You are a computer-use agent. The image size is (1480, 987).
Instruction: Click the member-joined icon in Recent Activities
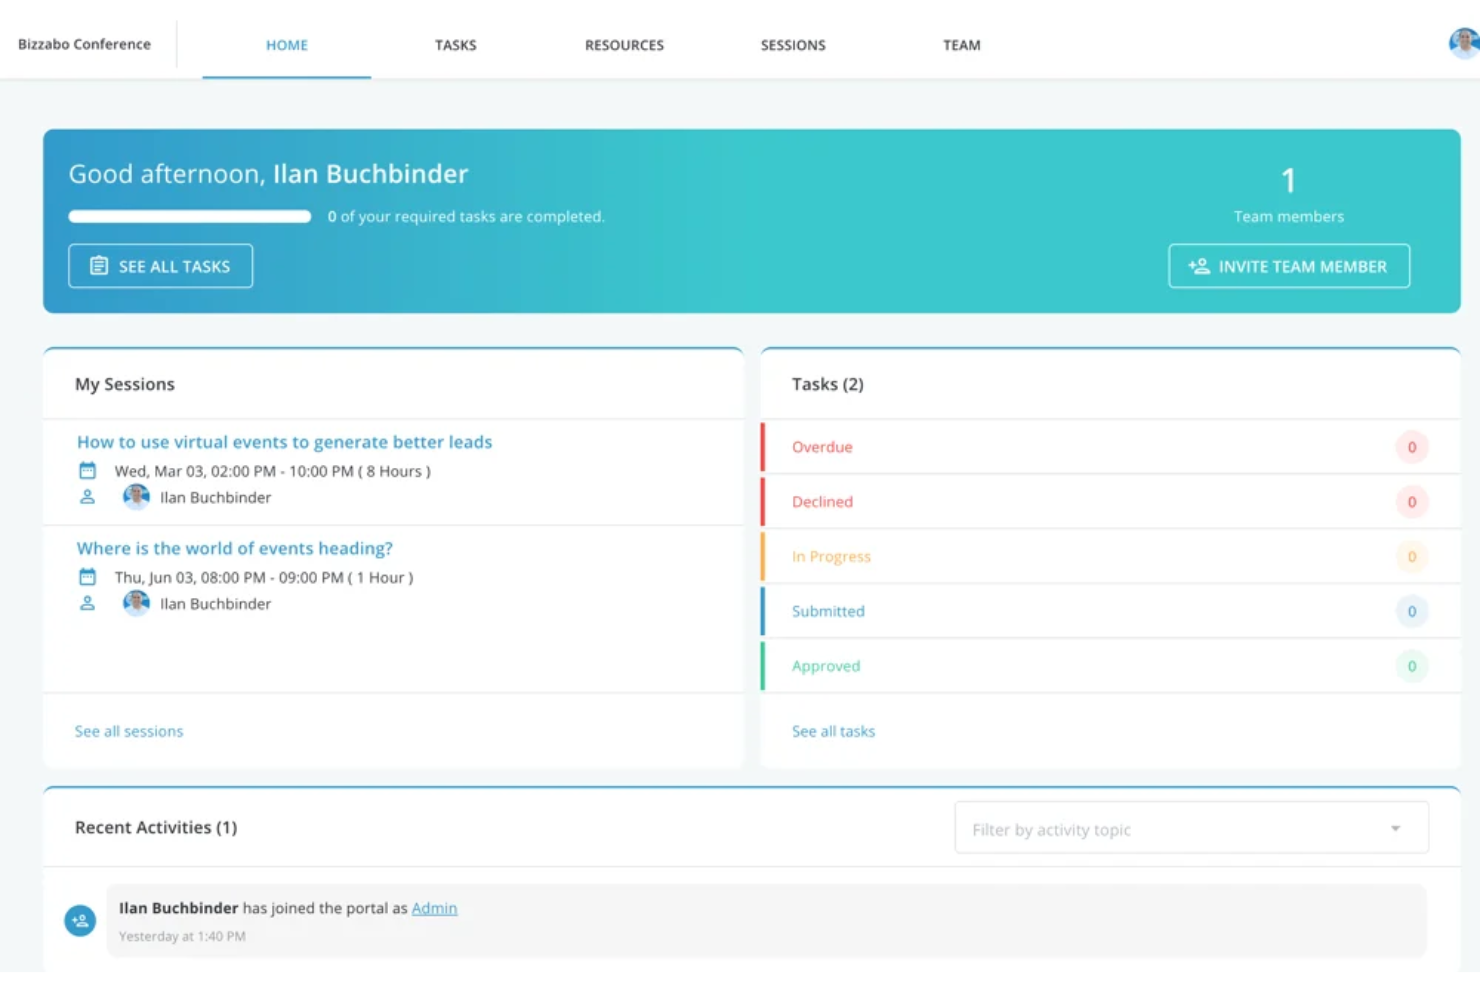tap(79, 920)
